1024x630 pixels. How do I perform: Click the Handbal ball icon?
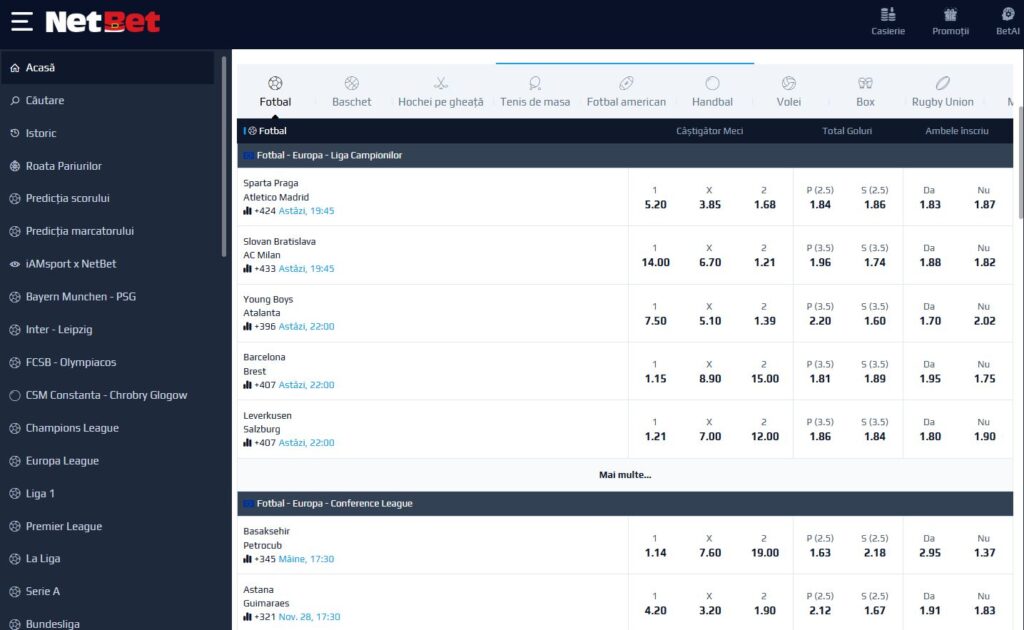pyautogui.click(x=712, y=83)
